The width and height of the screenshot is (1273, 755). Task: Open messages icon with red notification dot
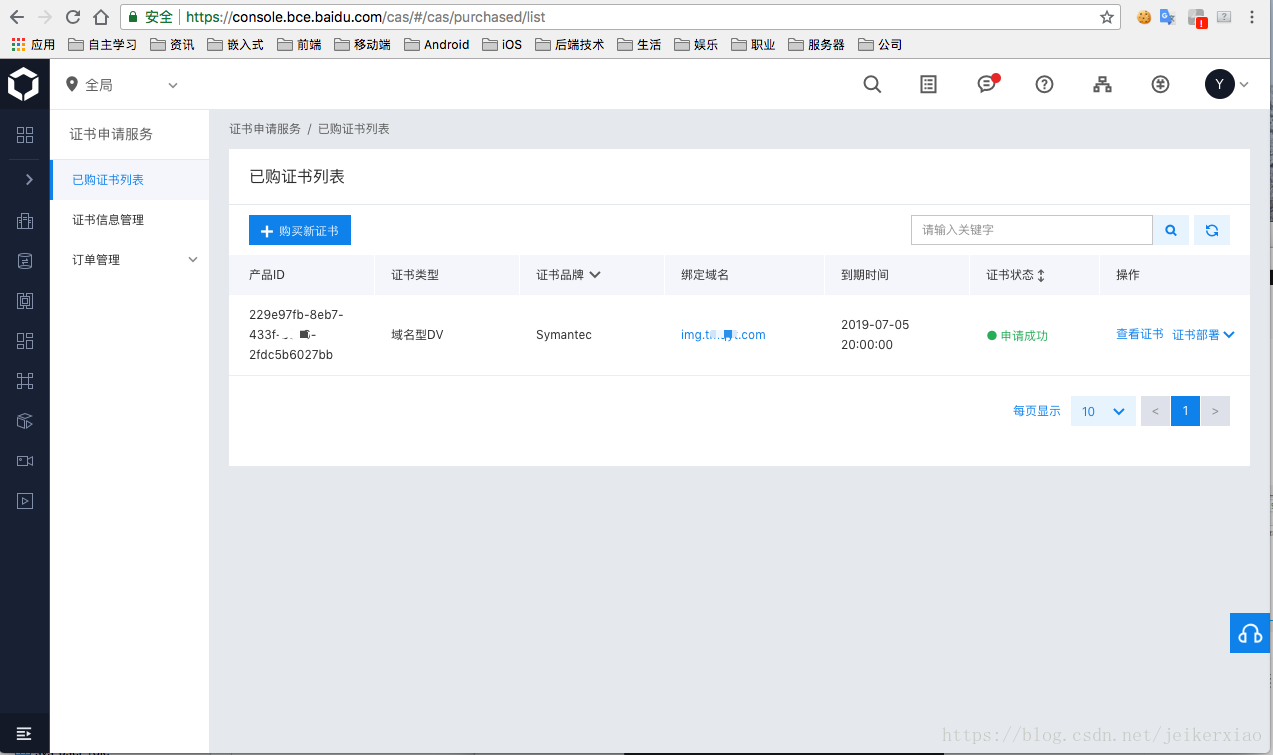point(987,84)
